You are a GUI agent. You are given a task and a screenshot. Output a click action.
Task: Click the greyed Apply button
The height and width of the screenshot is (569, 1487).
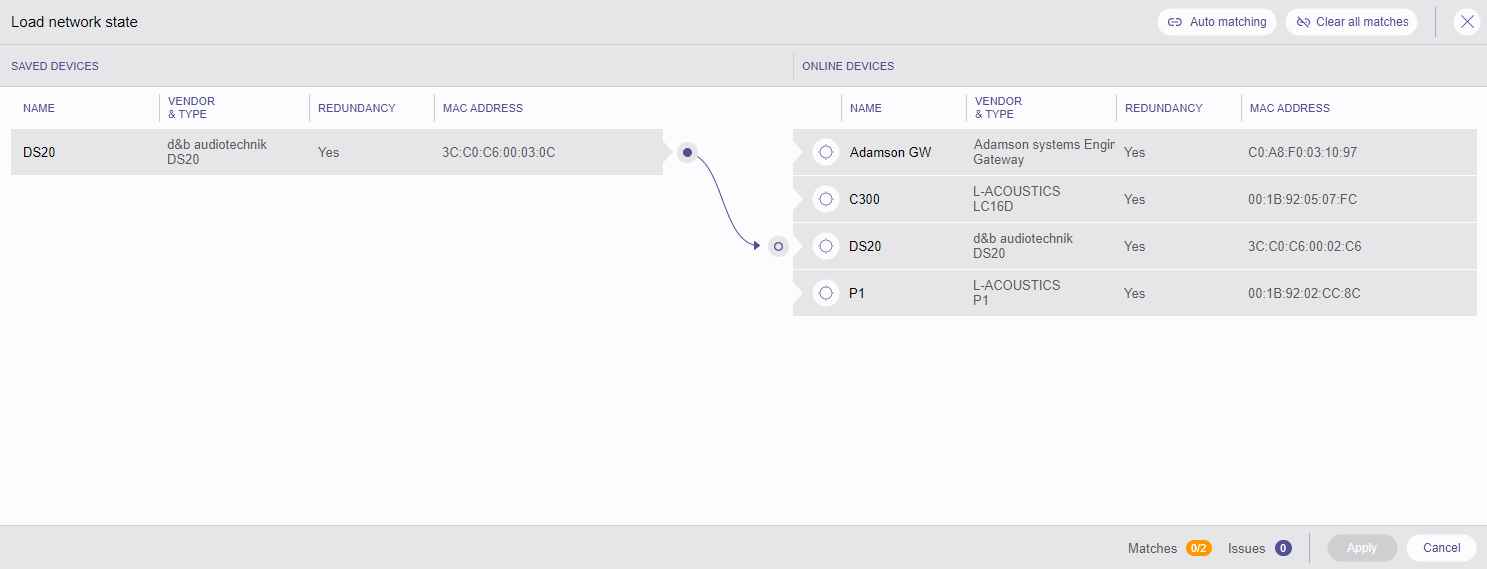coord(1362,548)
